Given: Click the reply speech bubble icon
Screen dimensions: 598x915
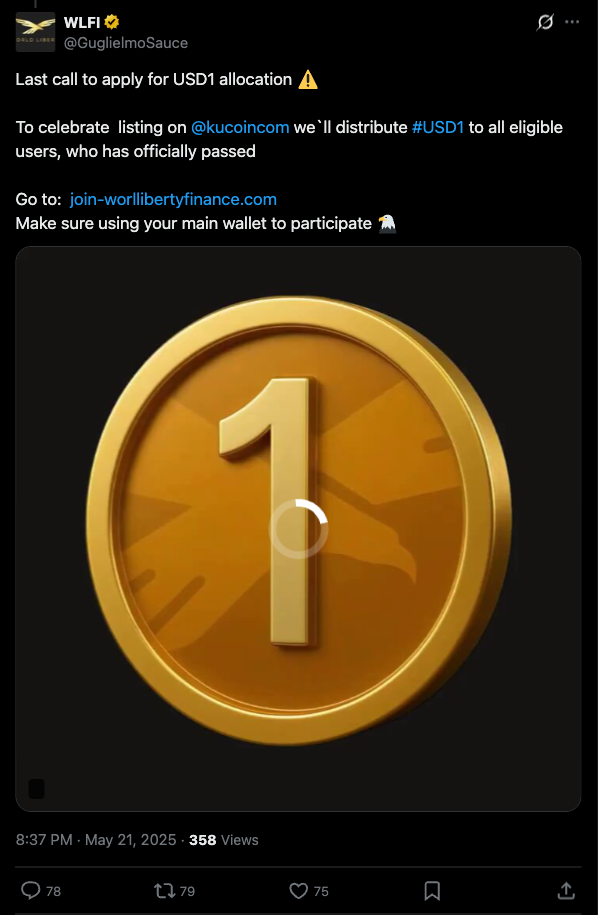Looking at the screenshot, I should [x=30, y=890].
